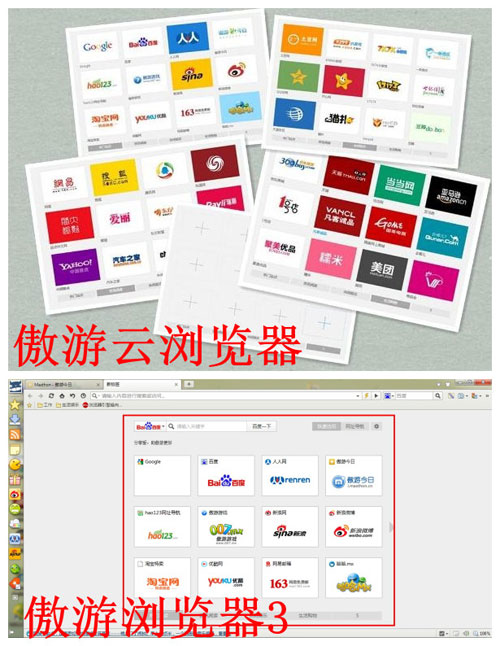Click the undo closed page icon

click(72, 396)
